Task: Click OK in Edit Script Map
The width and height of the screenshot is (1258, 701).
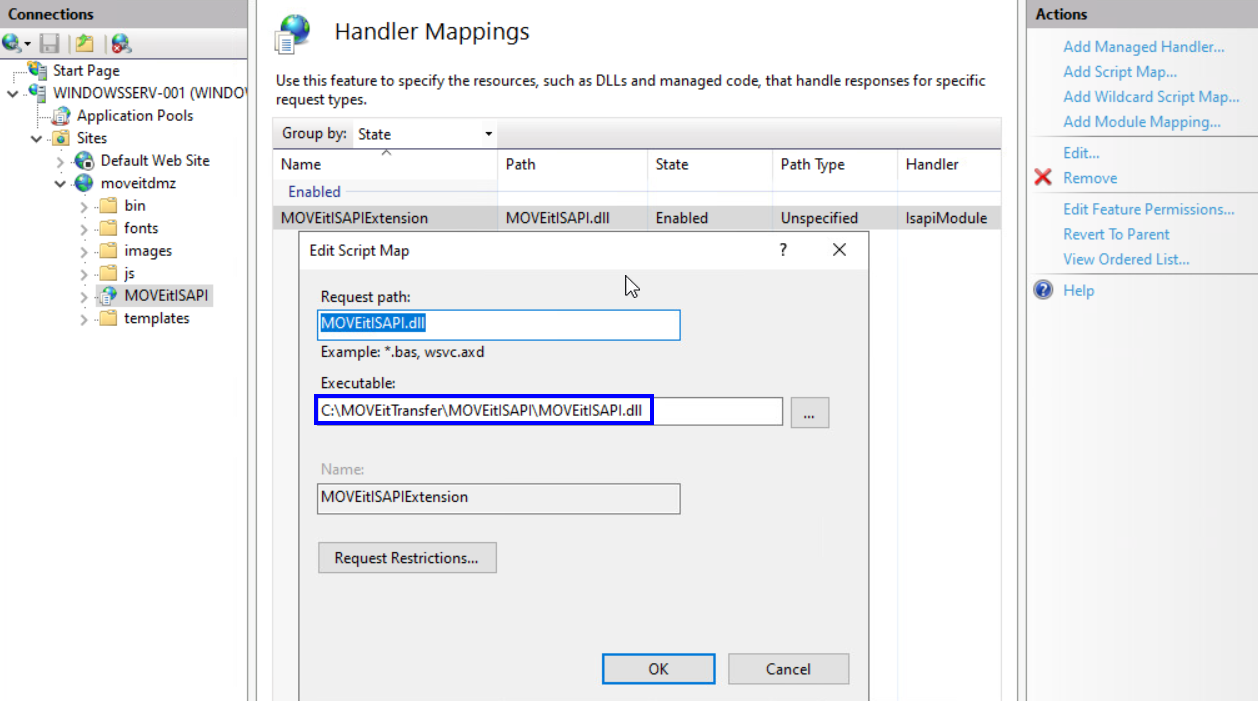Action: coord(658,669)
